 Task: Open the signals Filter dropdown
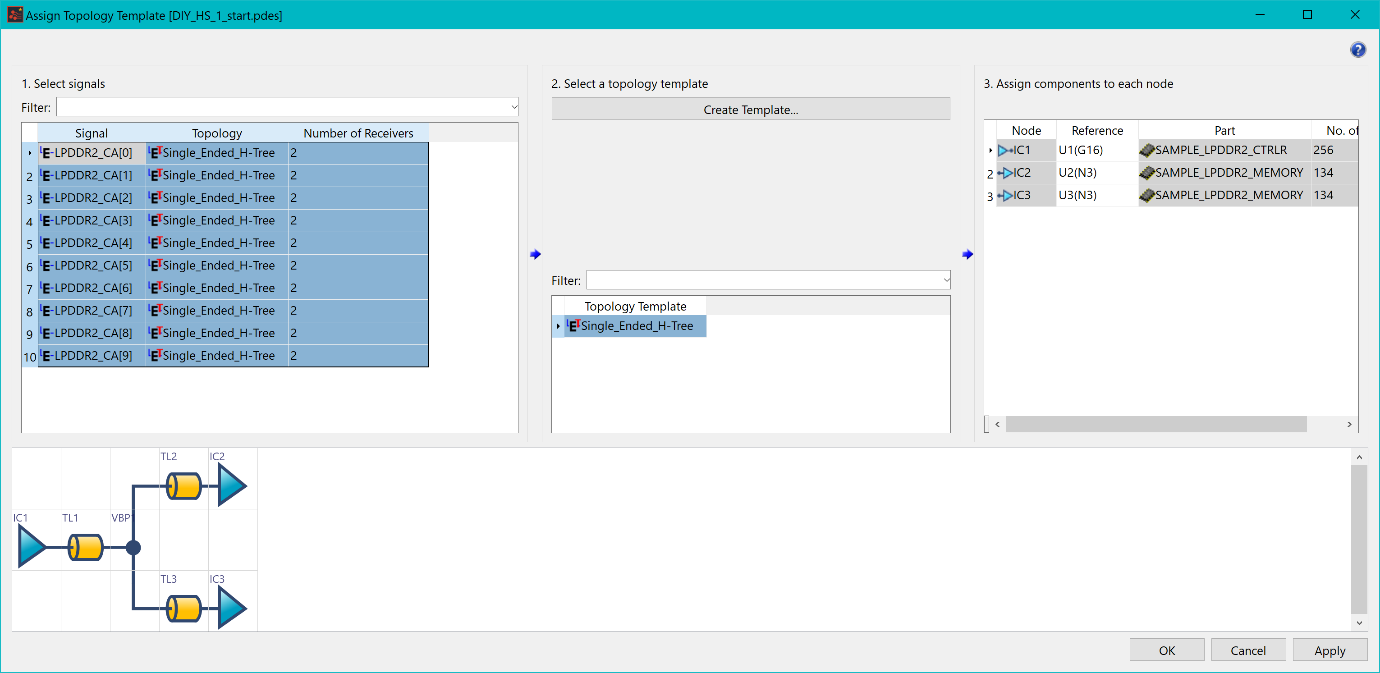pyautogui.click(x=514, y=107)
